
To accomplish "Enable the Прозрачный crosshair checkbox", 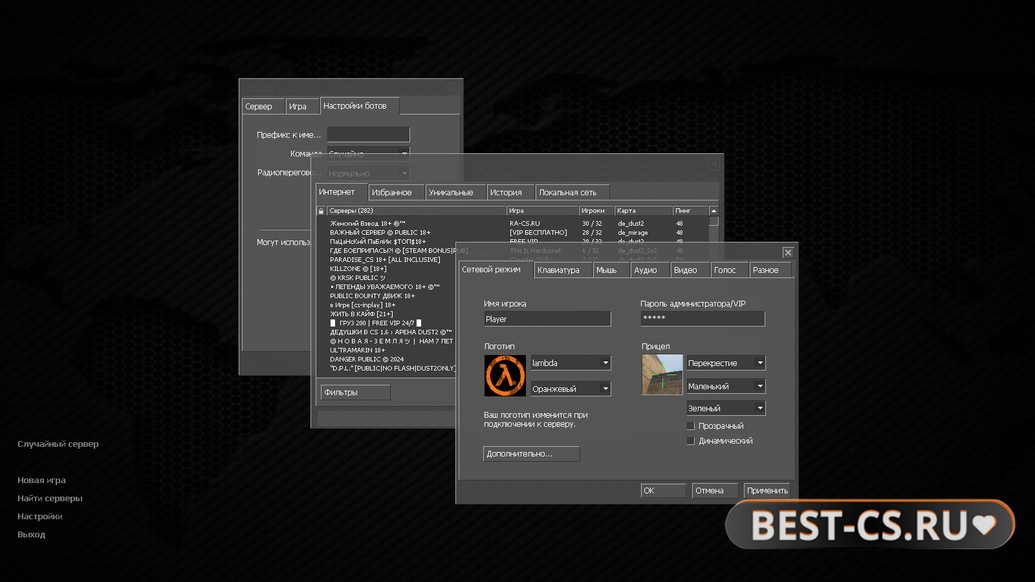I will pyautogui.click(x=690, y=426).
